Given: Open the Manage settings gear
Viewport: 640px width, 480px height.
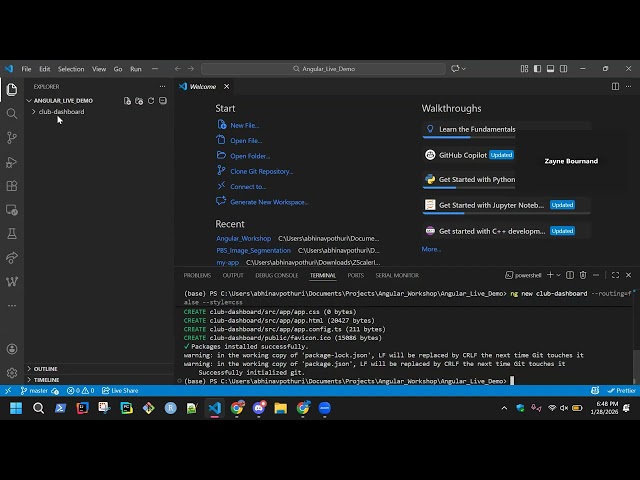Looking at the screenshot, I should (12, 373).
